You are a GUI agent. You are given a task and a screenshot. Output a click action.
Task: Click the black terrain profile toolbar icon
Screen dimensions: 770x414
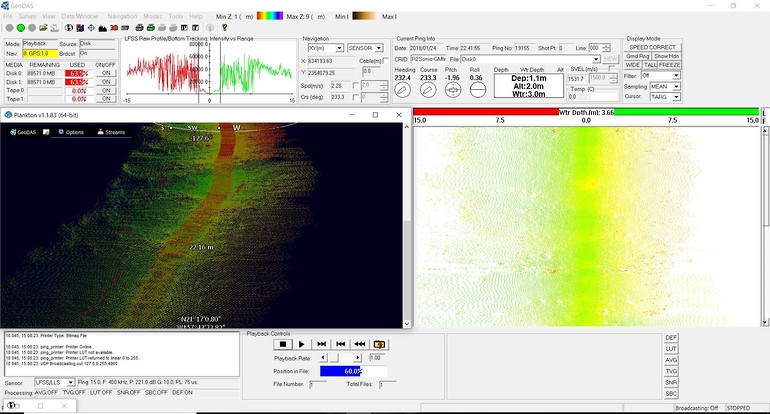pos(103,28)
